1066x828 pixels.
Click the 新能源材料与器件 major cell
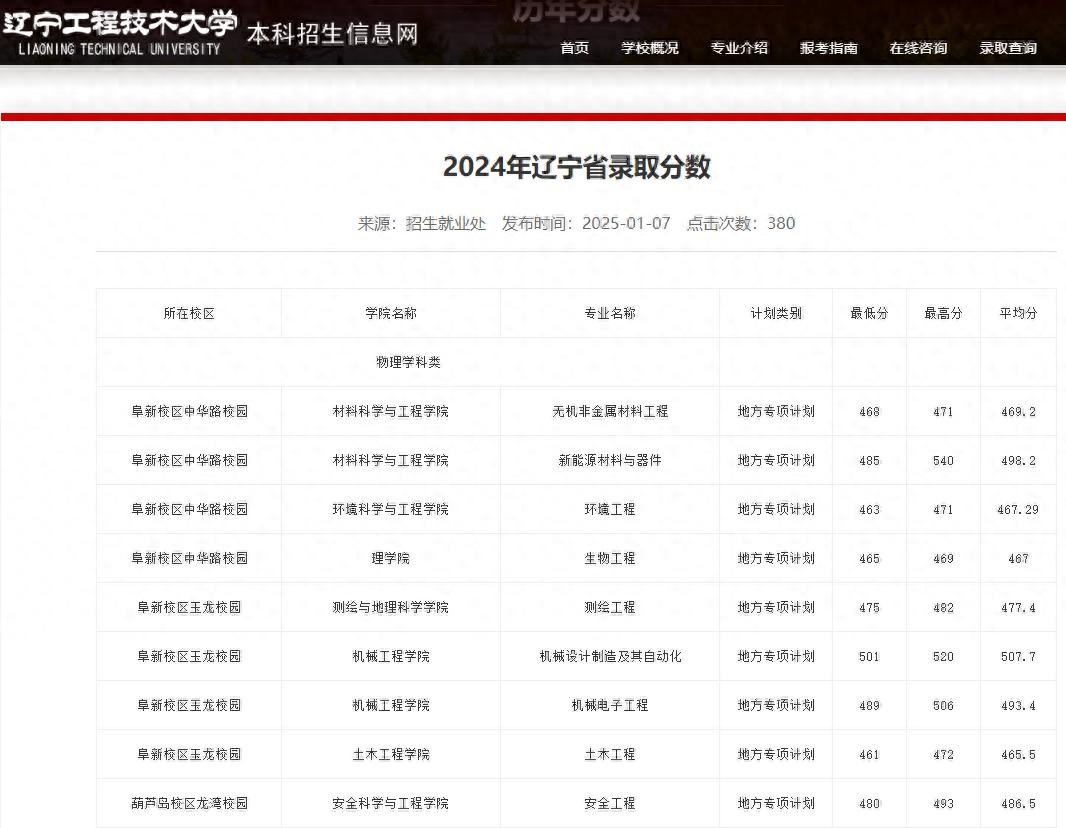click(609, 460)
